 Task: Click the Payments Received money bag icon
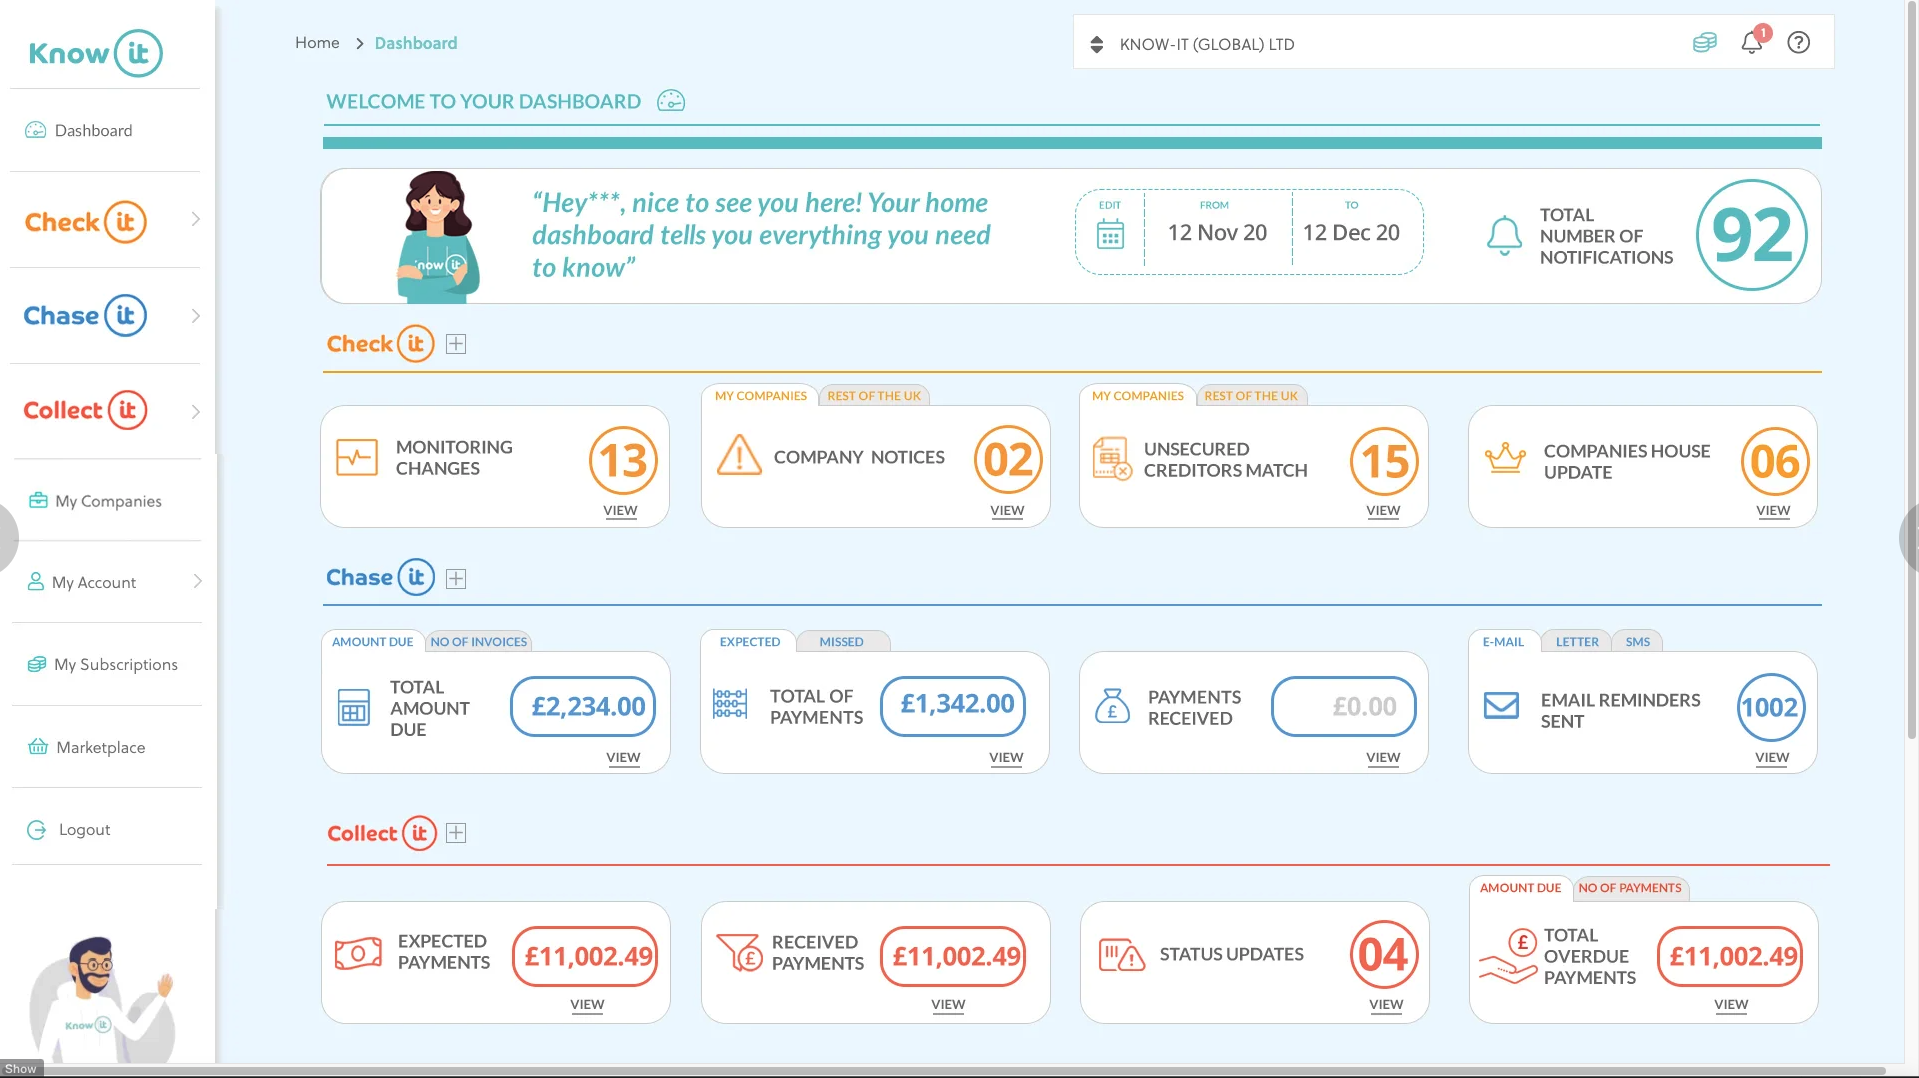(1112, 706)
